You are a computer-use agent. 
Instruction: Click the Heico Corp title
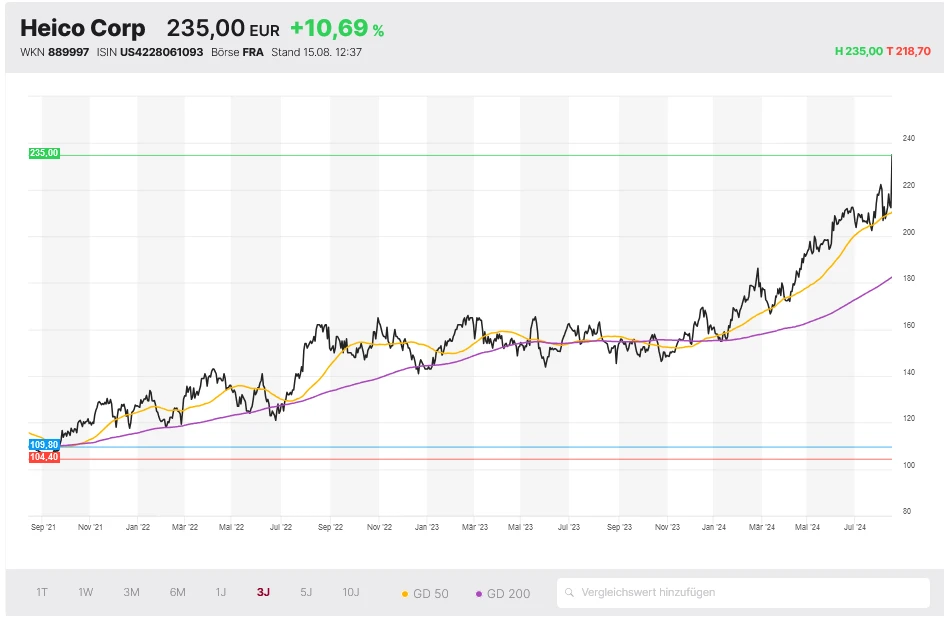[82, 29]
